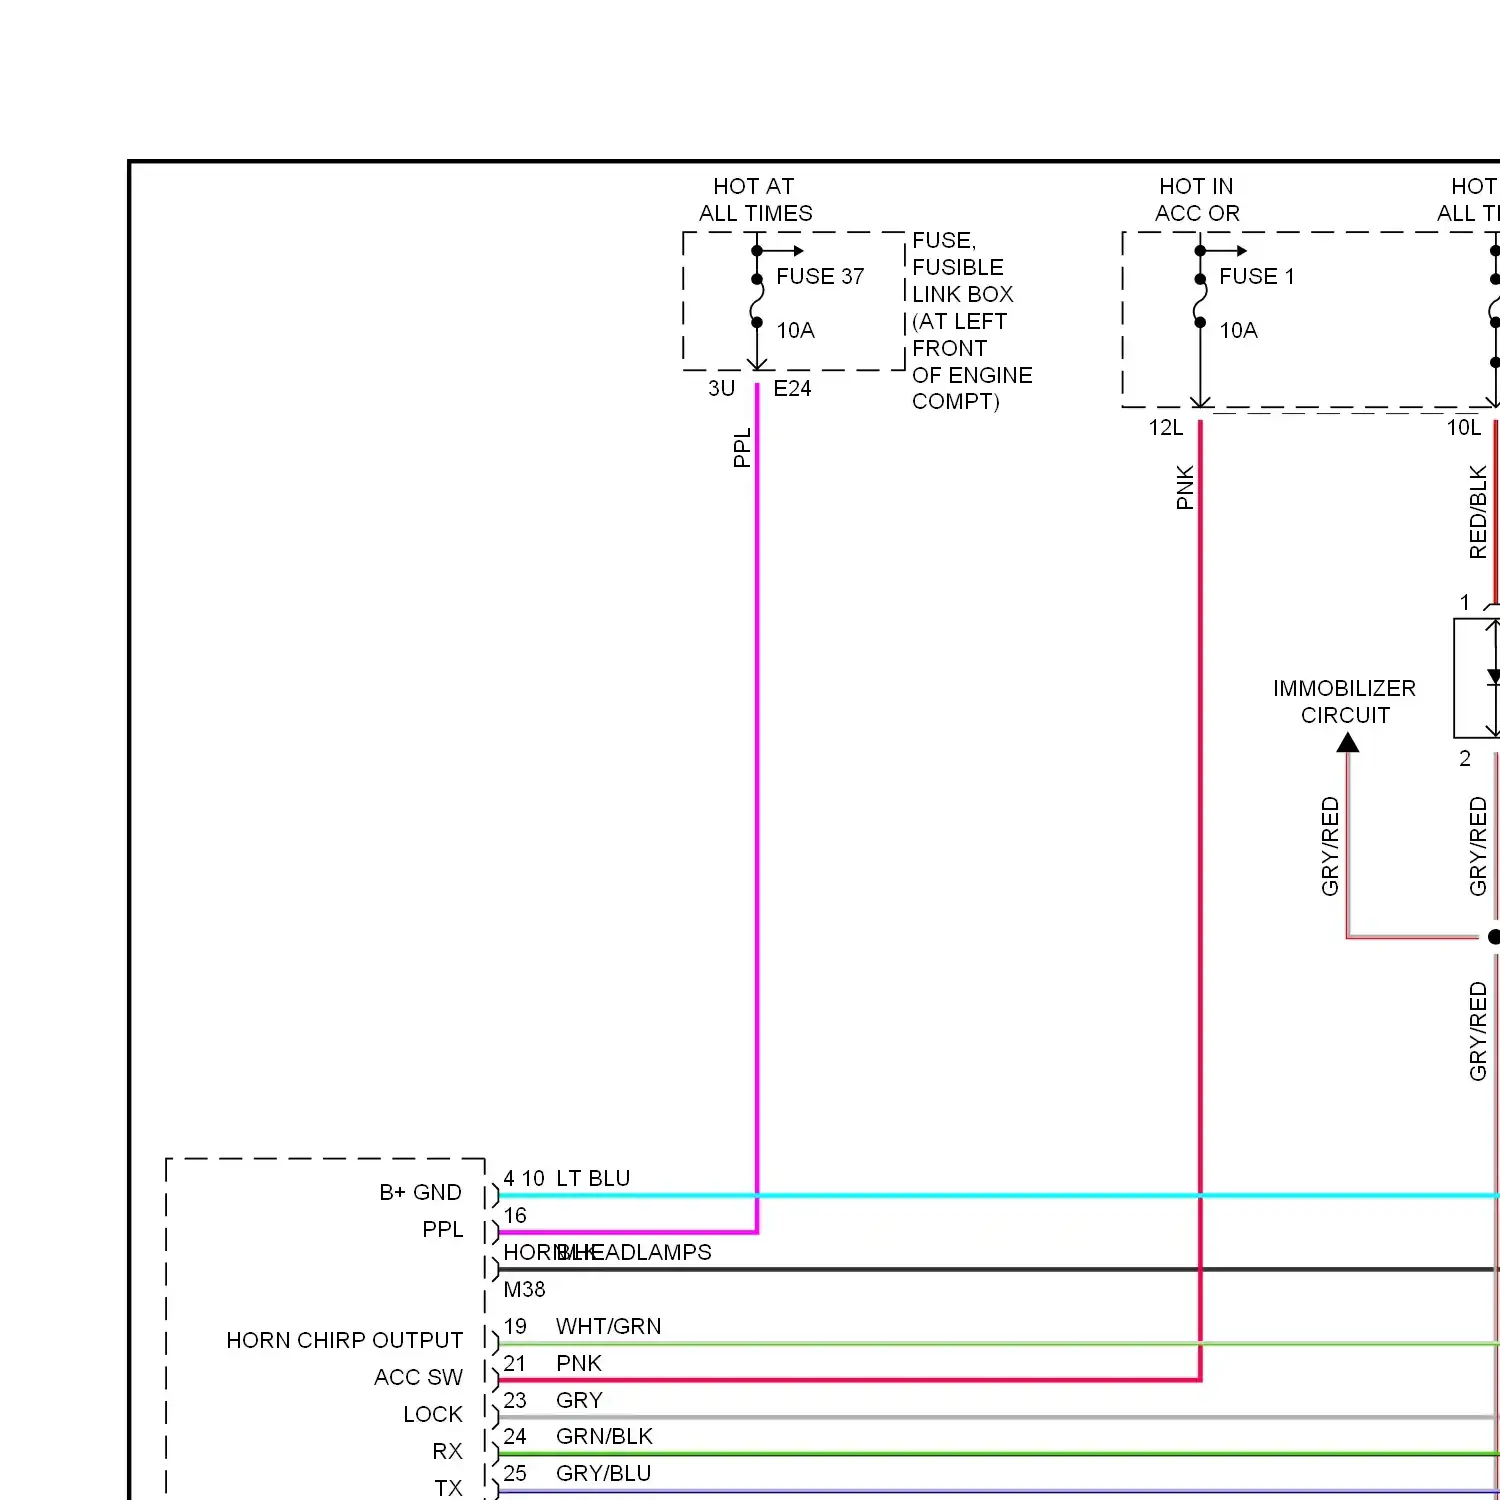Image resolution: width=1500 pixels, height=1500 pixels.
Task: Click the M38 connector label
Action: click(x=524, y=1289)
